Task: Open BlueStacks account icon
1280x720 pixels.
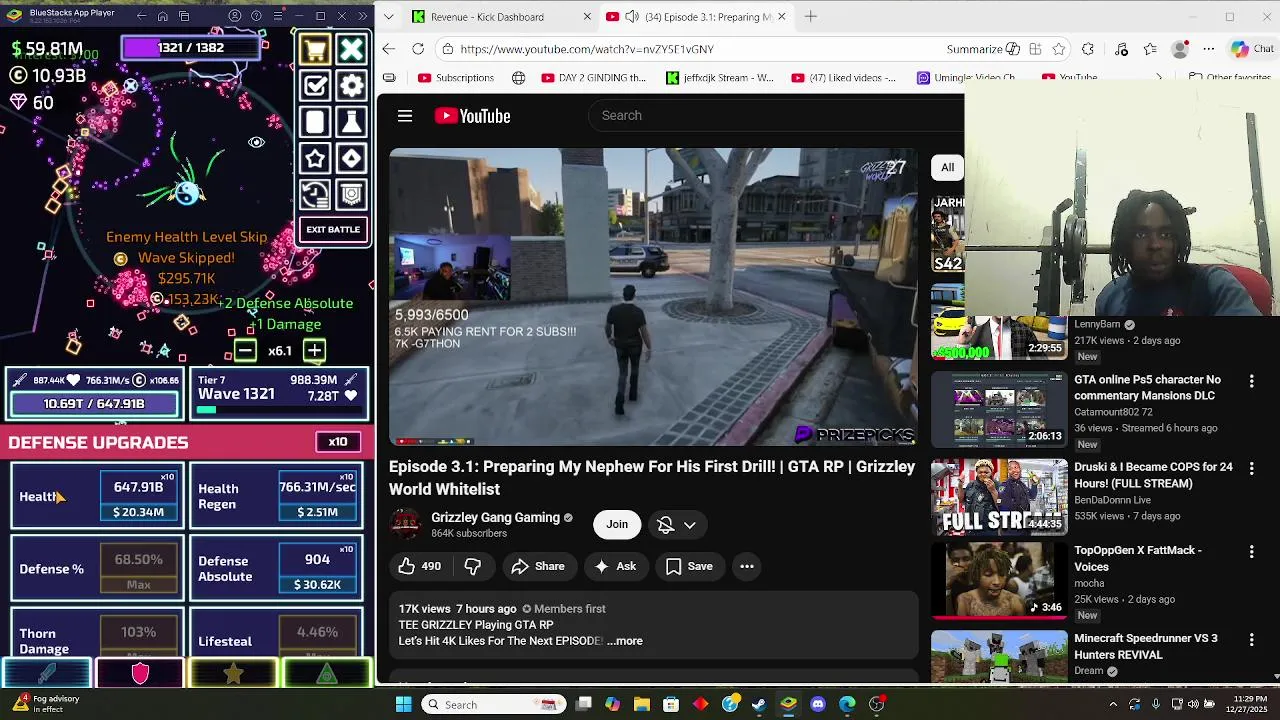Action: [x=235, y=16]
